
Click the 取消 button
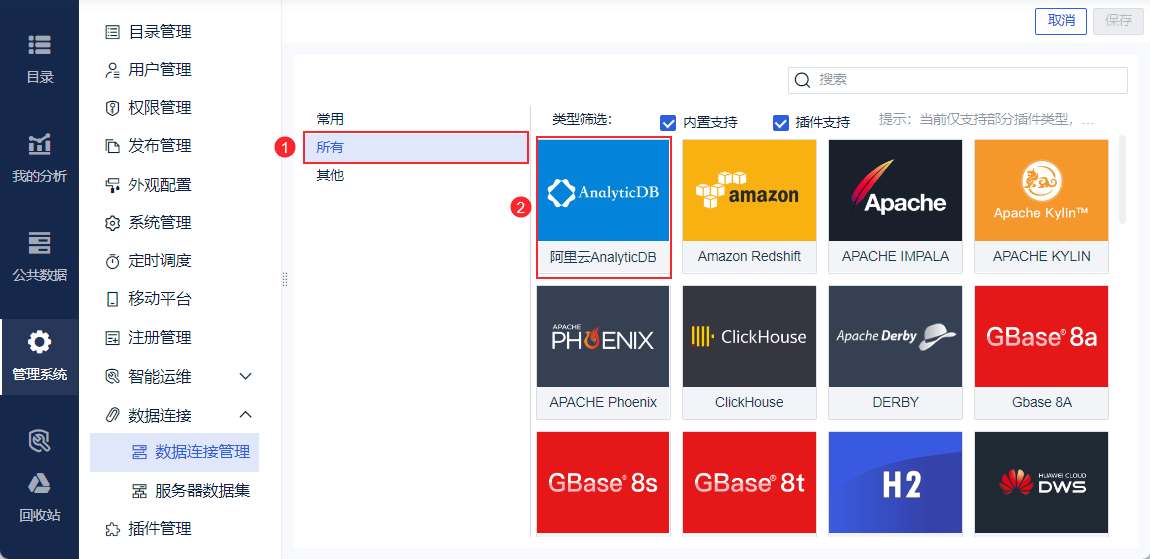[1061, 21]
